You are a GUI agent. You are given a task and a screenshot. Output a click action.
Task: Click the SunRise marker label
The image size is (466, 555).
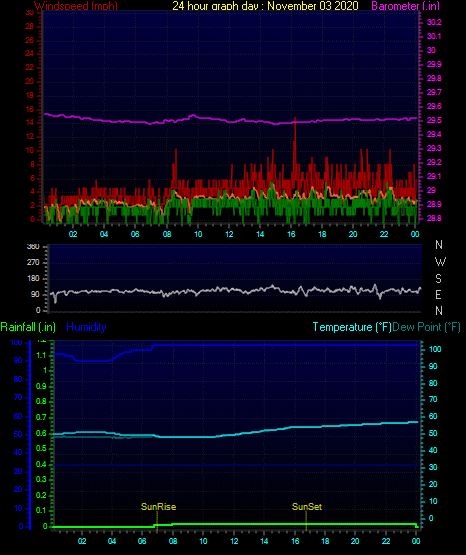[x=159, y=507]
